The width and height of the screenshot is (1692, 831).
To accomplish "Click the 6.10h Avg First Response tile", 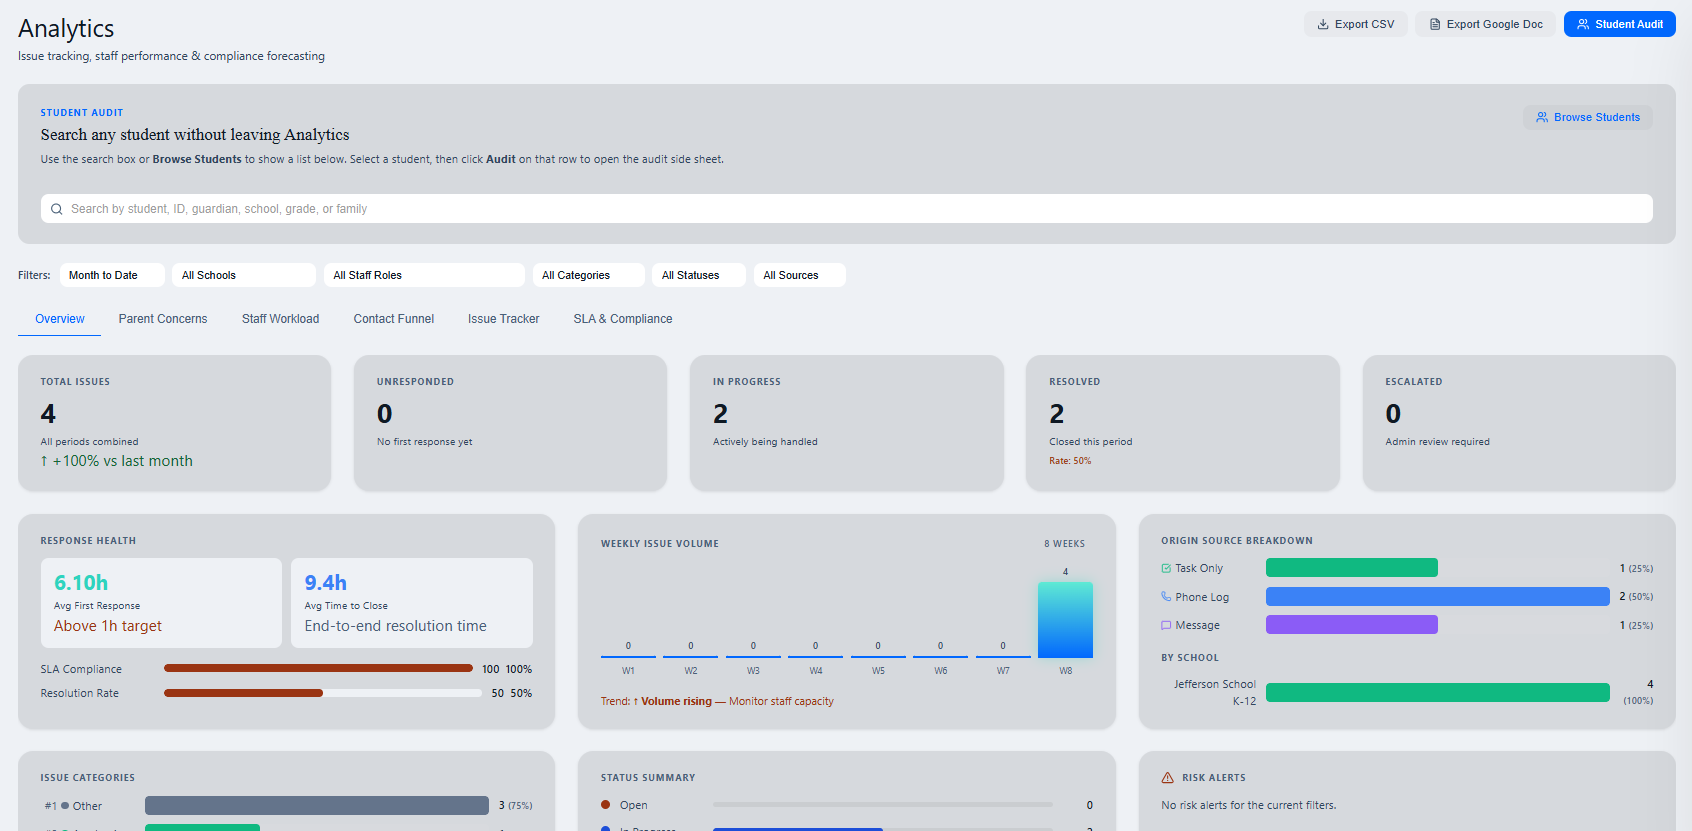I will coord(161,603).
